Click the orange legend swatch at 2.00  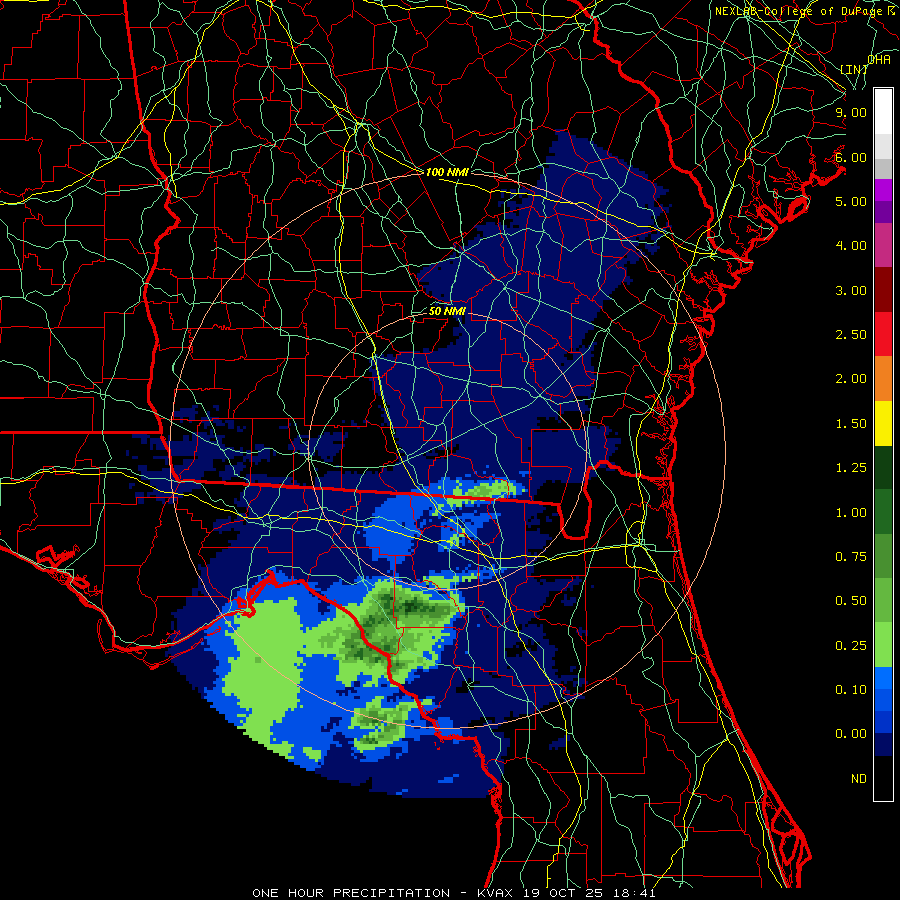point(883,379)
